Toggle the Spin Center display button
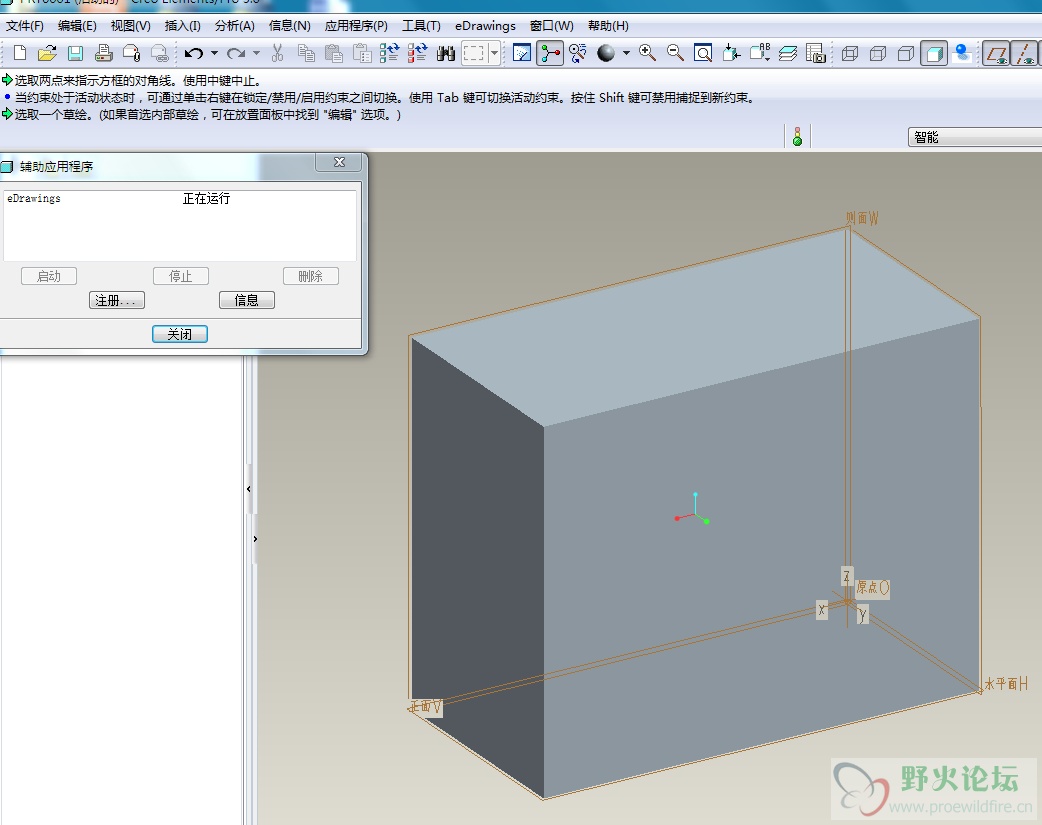 pos(550,53)
